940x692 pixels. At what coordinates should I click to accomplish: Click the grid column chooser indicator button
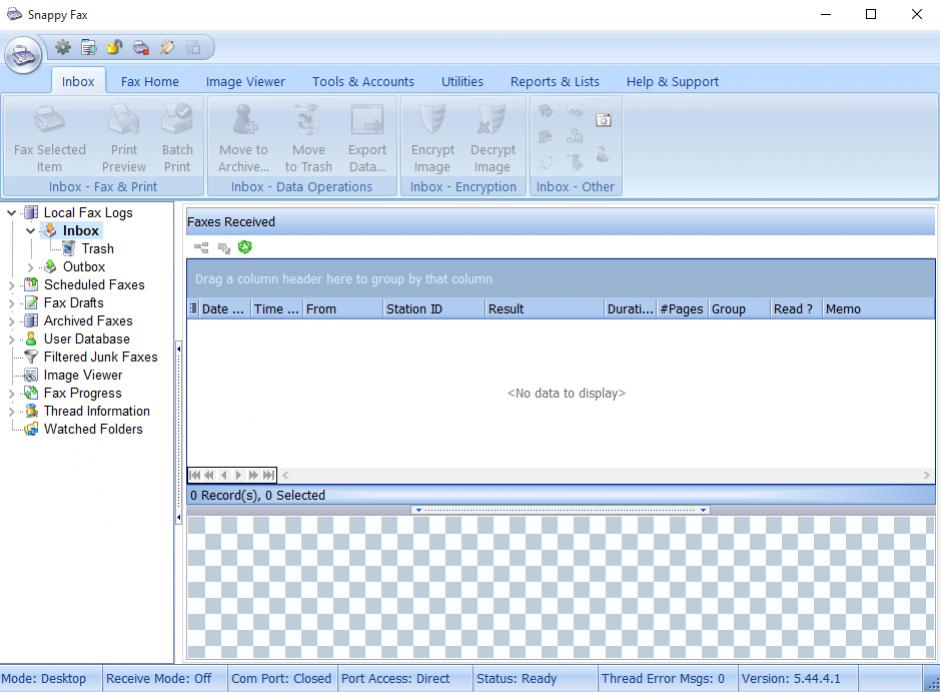click(x=193, y=309)
